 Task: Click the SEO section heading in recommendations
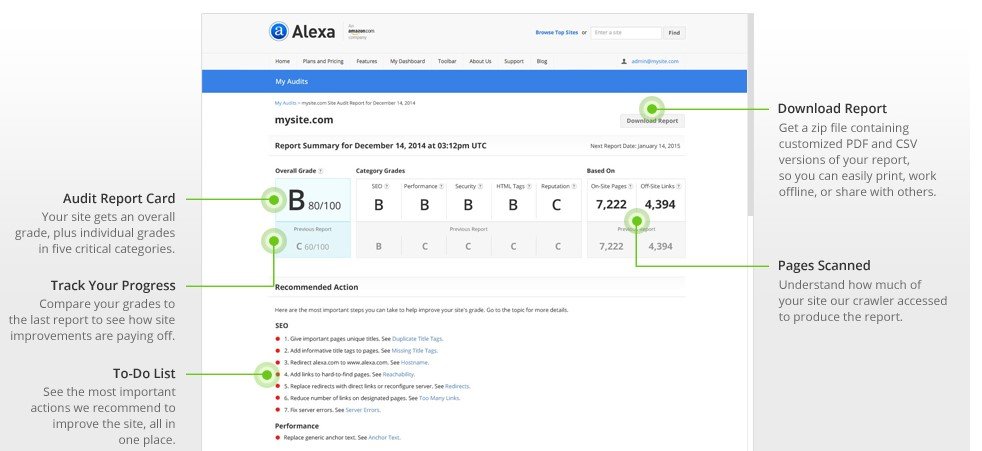pos(281,326)
